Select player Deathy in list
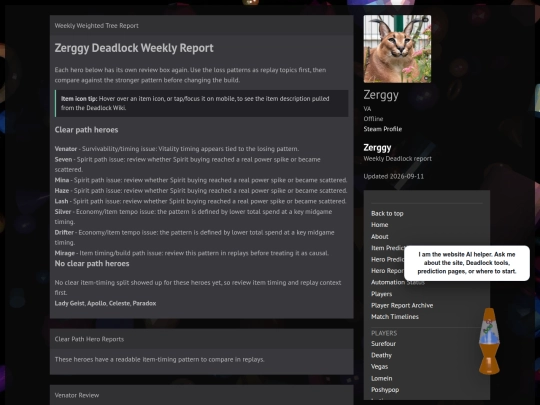540x405 pixels. point(381,355)
